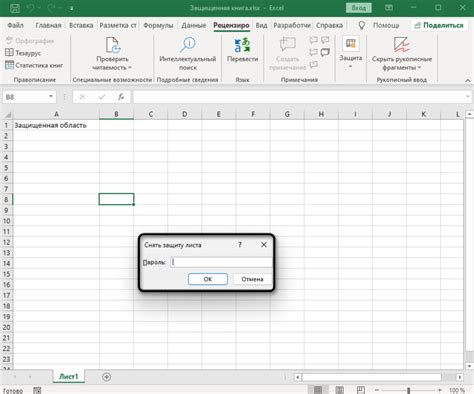
Task: Expand the formula bar with its arrow
Action: [468, 97]
